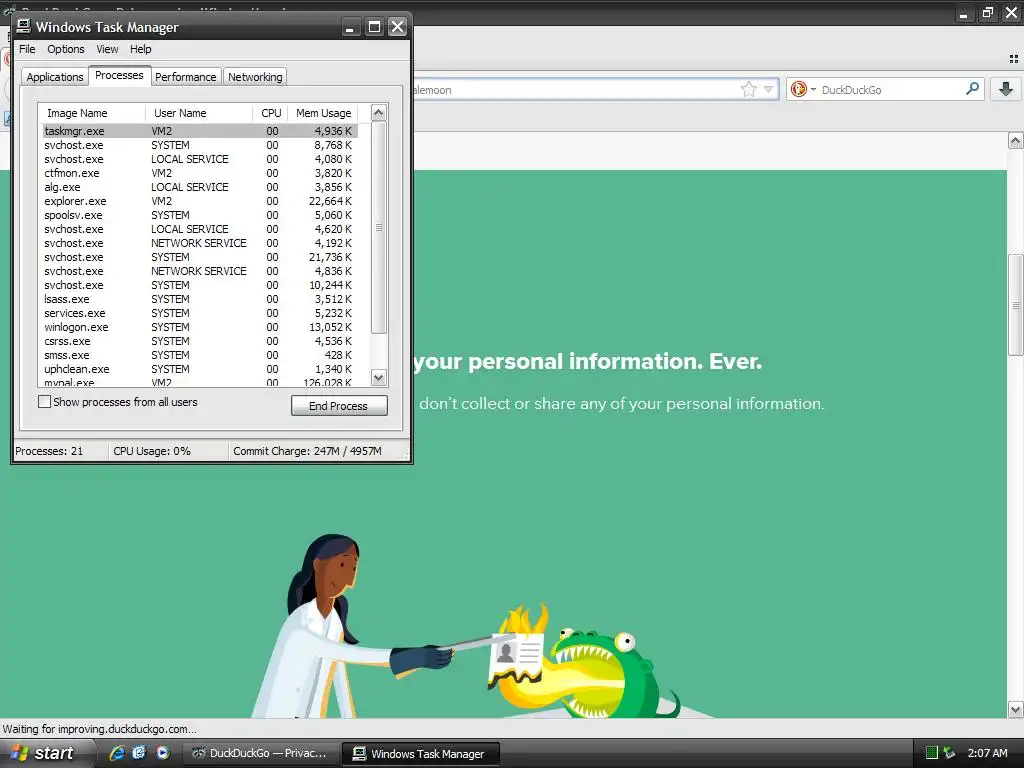
Task: Click the network tray icon
Action: pyautogui.click(x=949, y=753)
